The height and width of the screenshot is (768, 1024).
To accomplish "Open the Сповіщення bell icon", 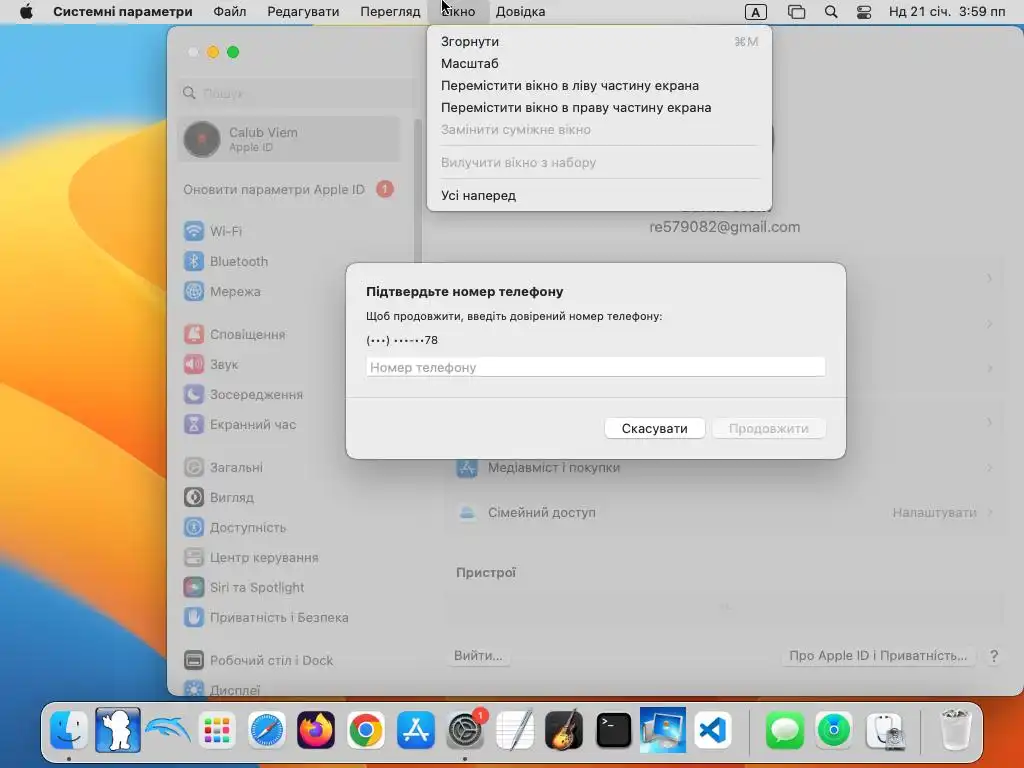I will (x=194, y=334).
